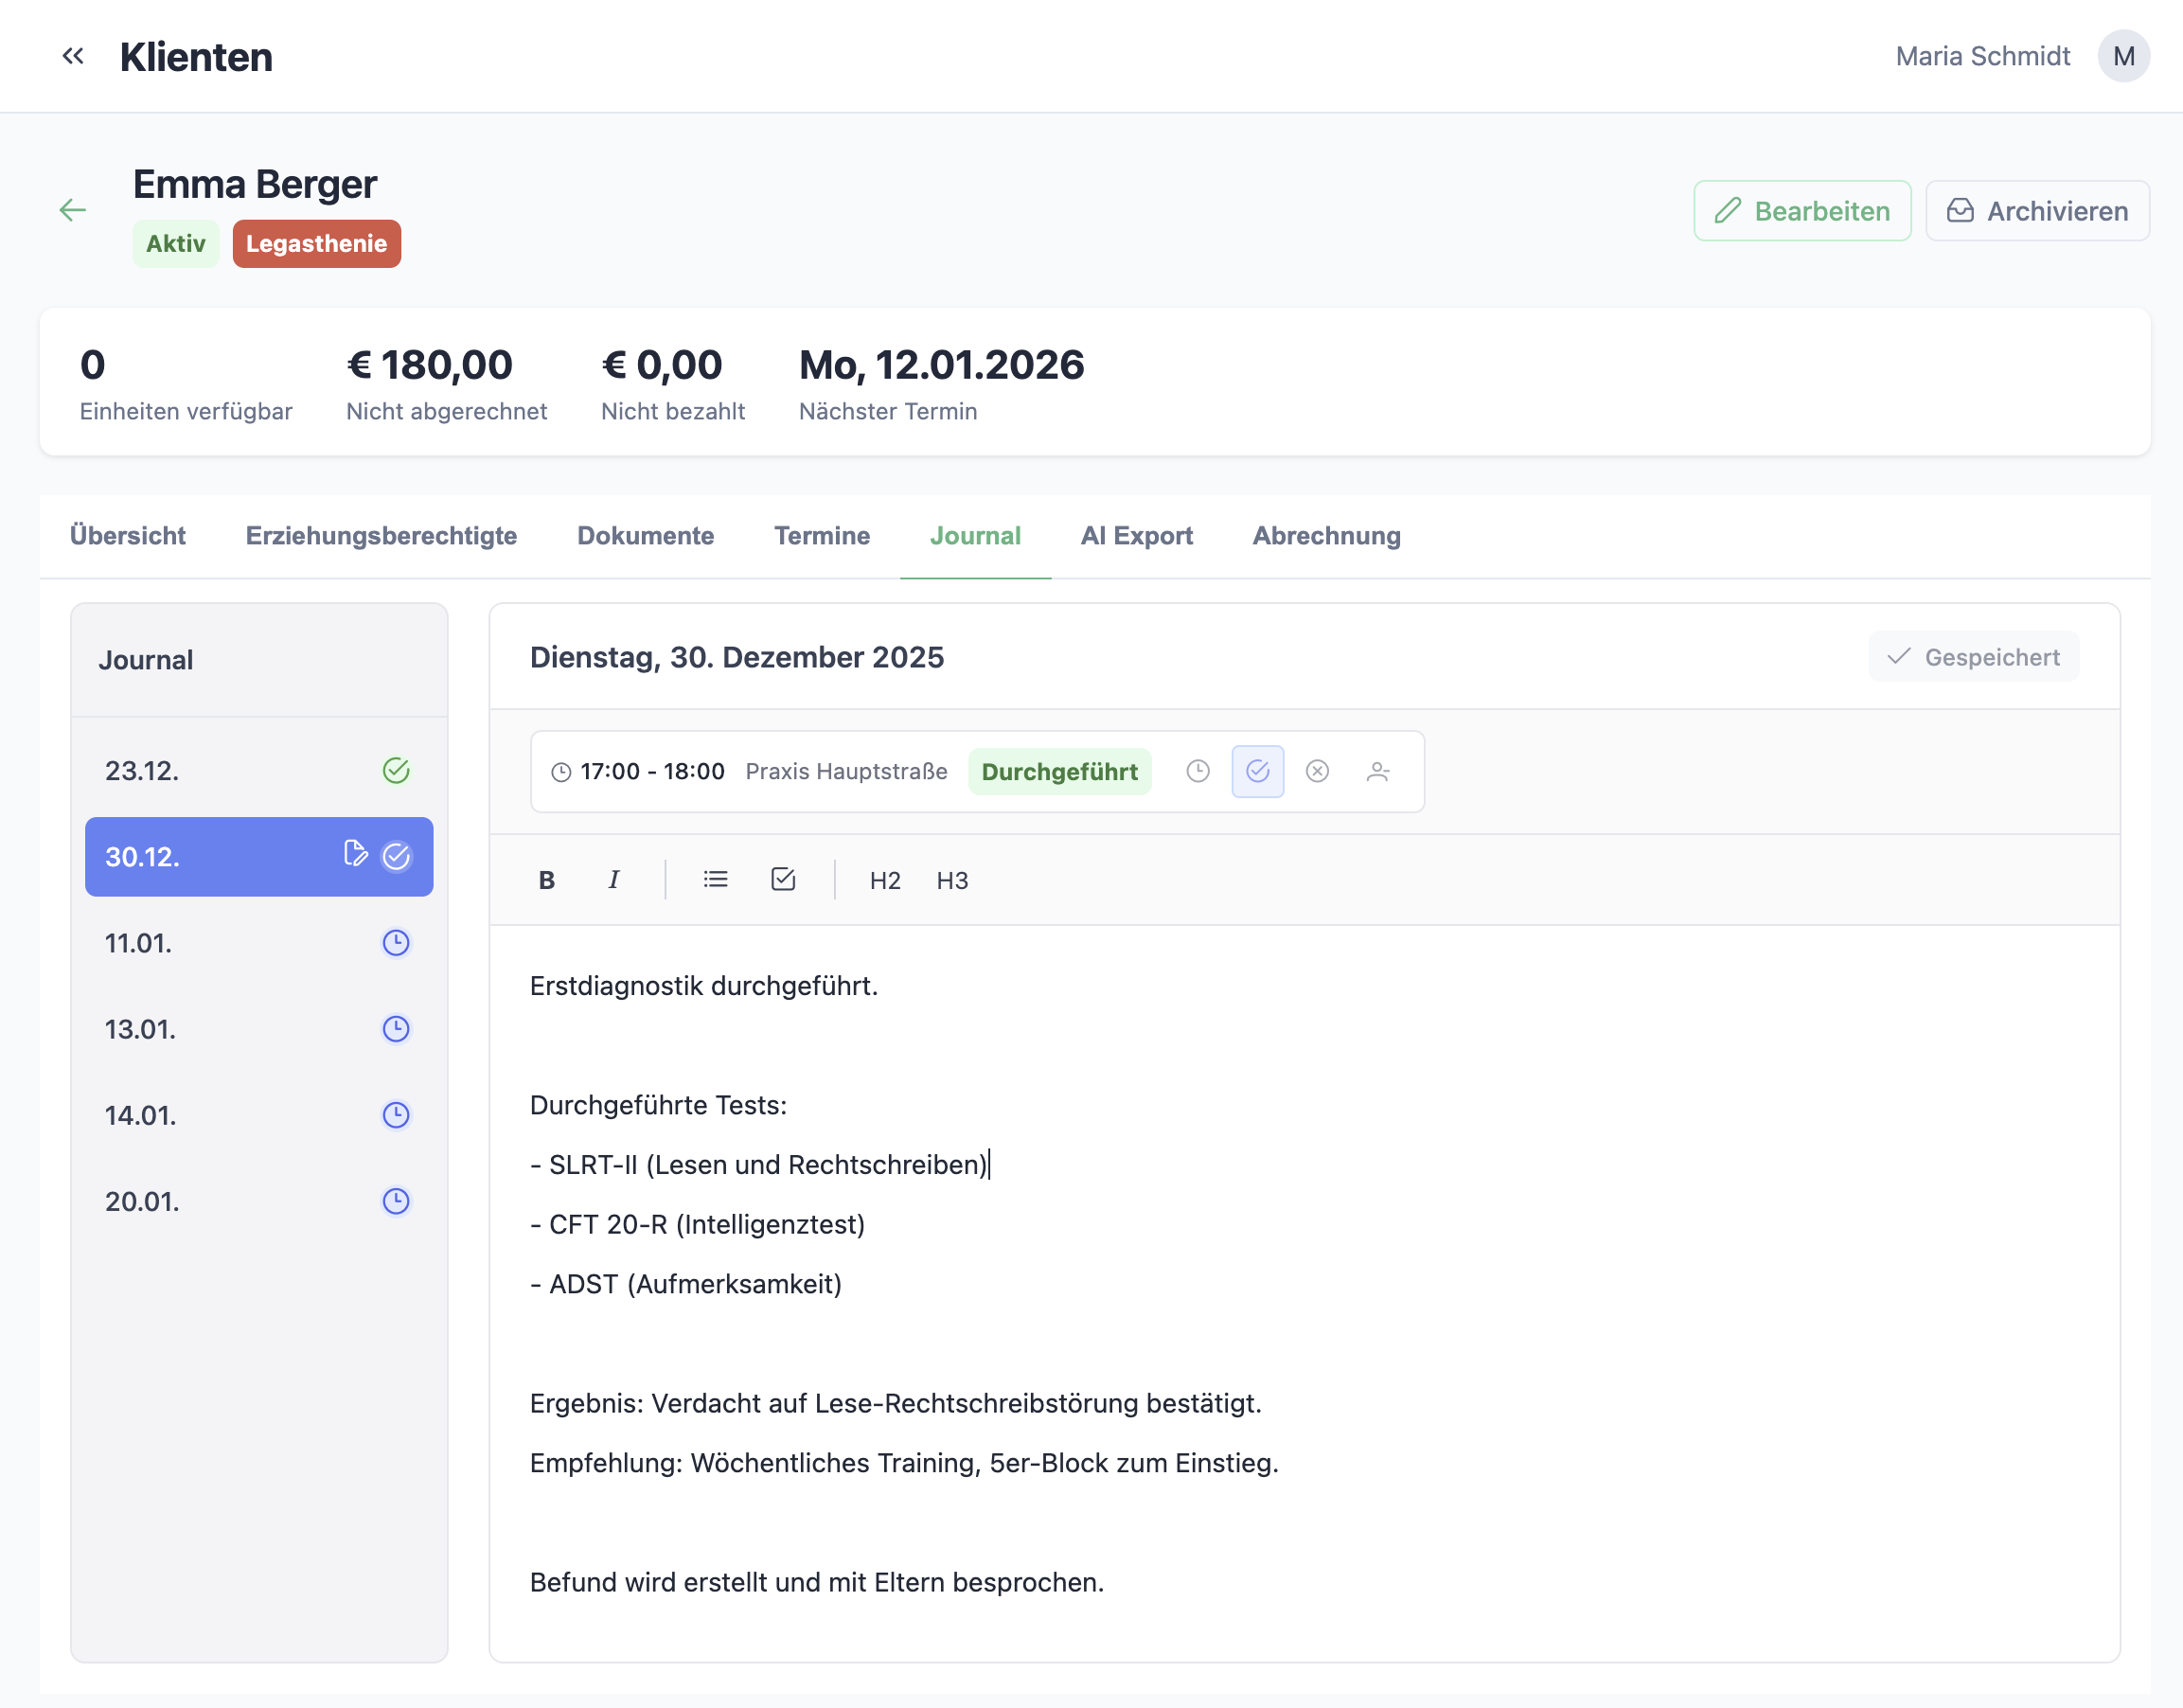Apply H2 heading style
The image size is (2183, 1708).
[885, 880]
